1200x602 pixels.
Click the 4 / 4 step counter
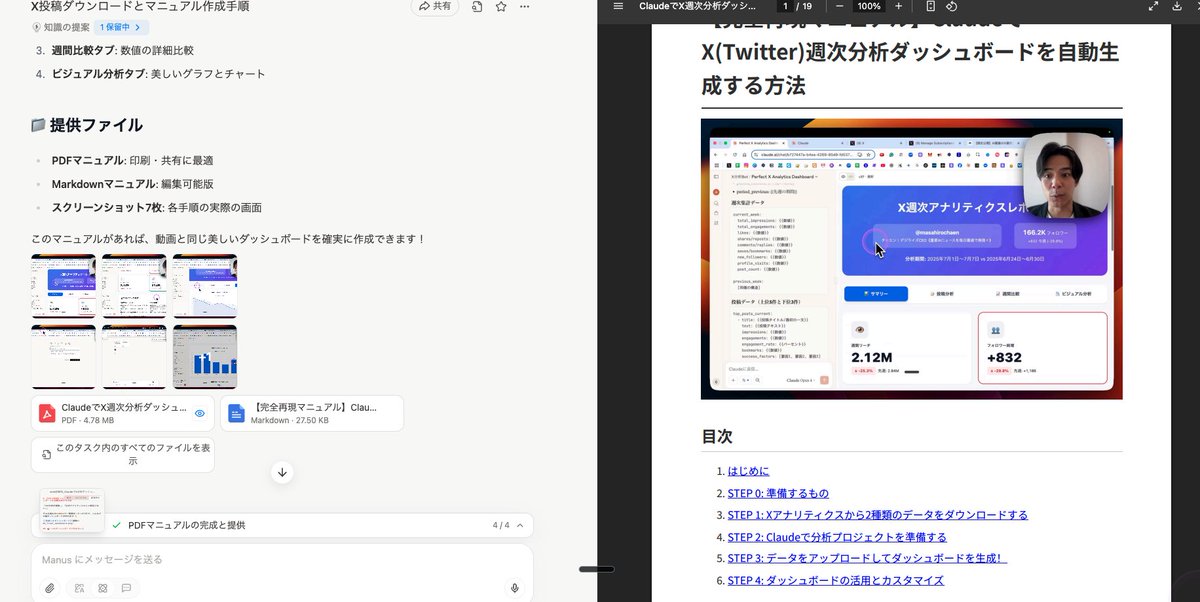[x=501, y=525]
